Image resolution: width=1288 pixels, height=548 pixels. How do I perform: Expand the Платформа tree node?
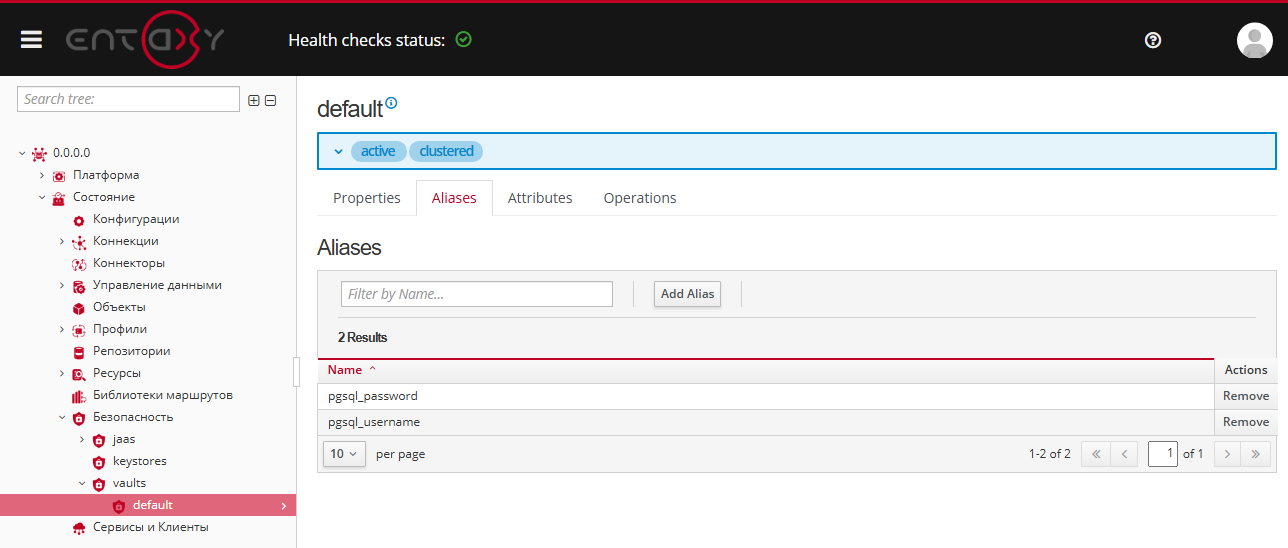42,175
